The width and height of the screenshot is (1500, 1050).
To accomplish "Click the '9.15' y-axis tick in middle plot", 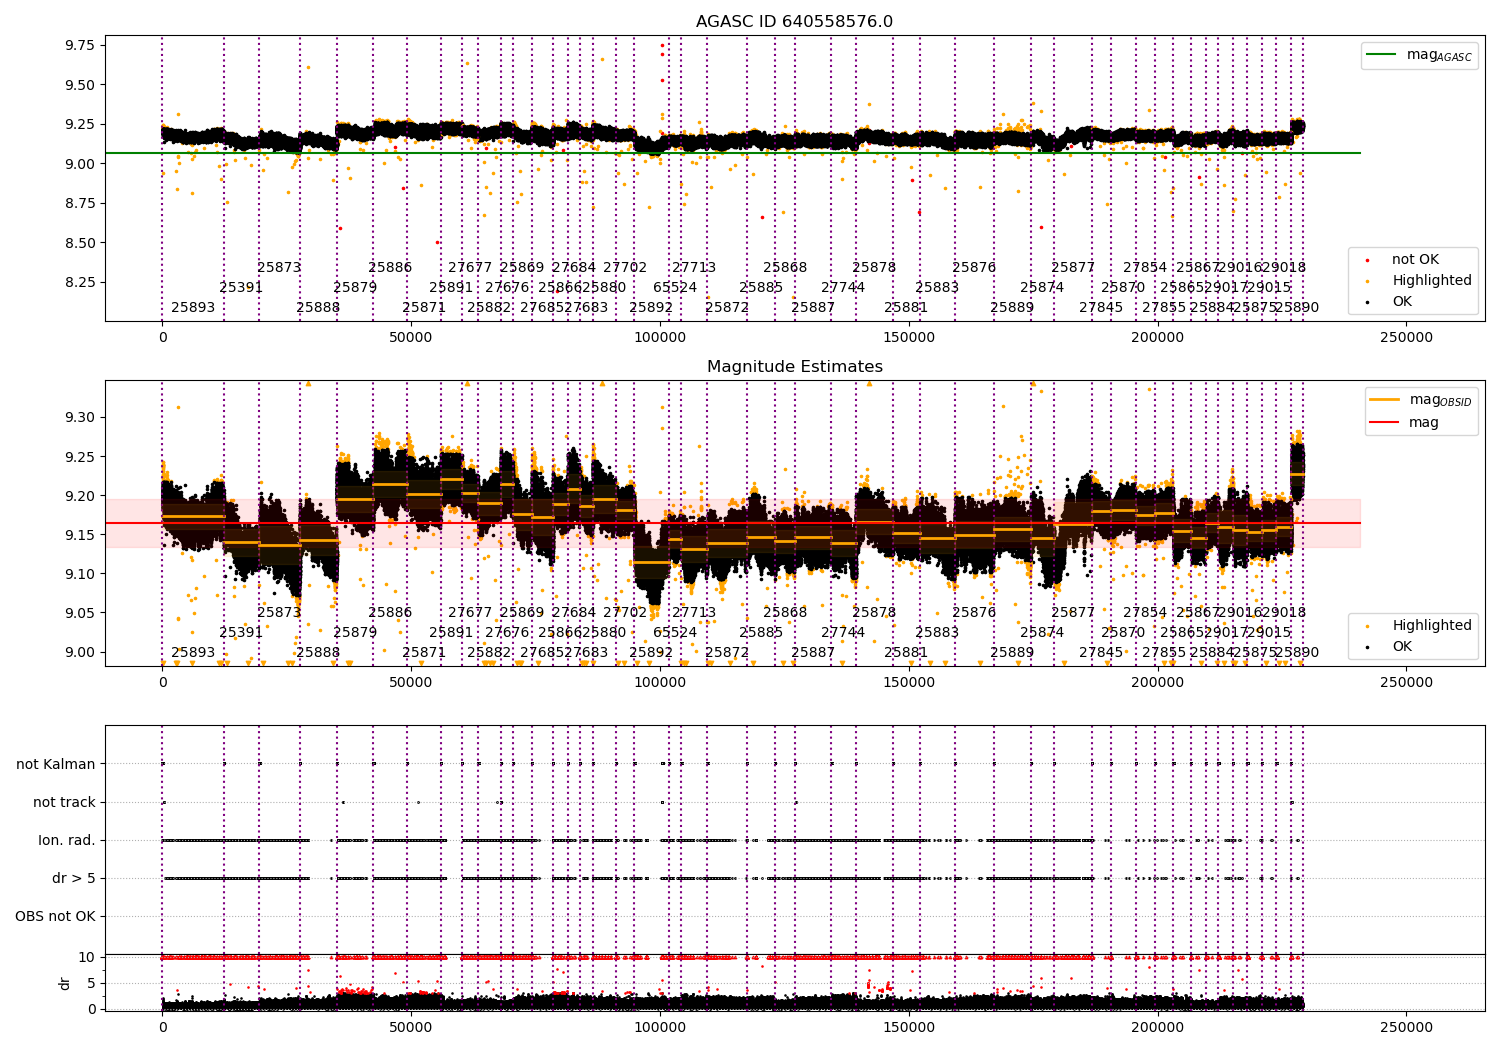I will [79, 535].
